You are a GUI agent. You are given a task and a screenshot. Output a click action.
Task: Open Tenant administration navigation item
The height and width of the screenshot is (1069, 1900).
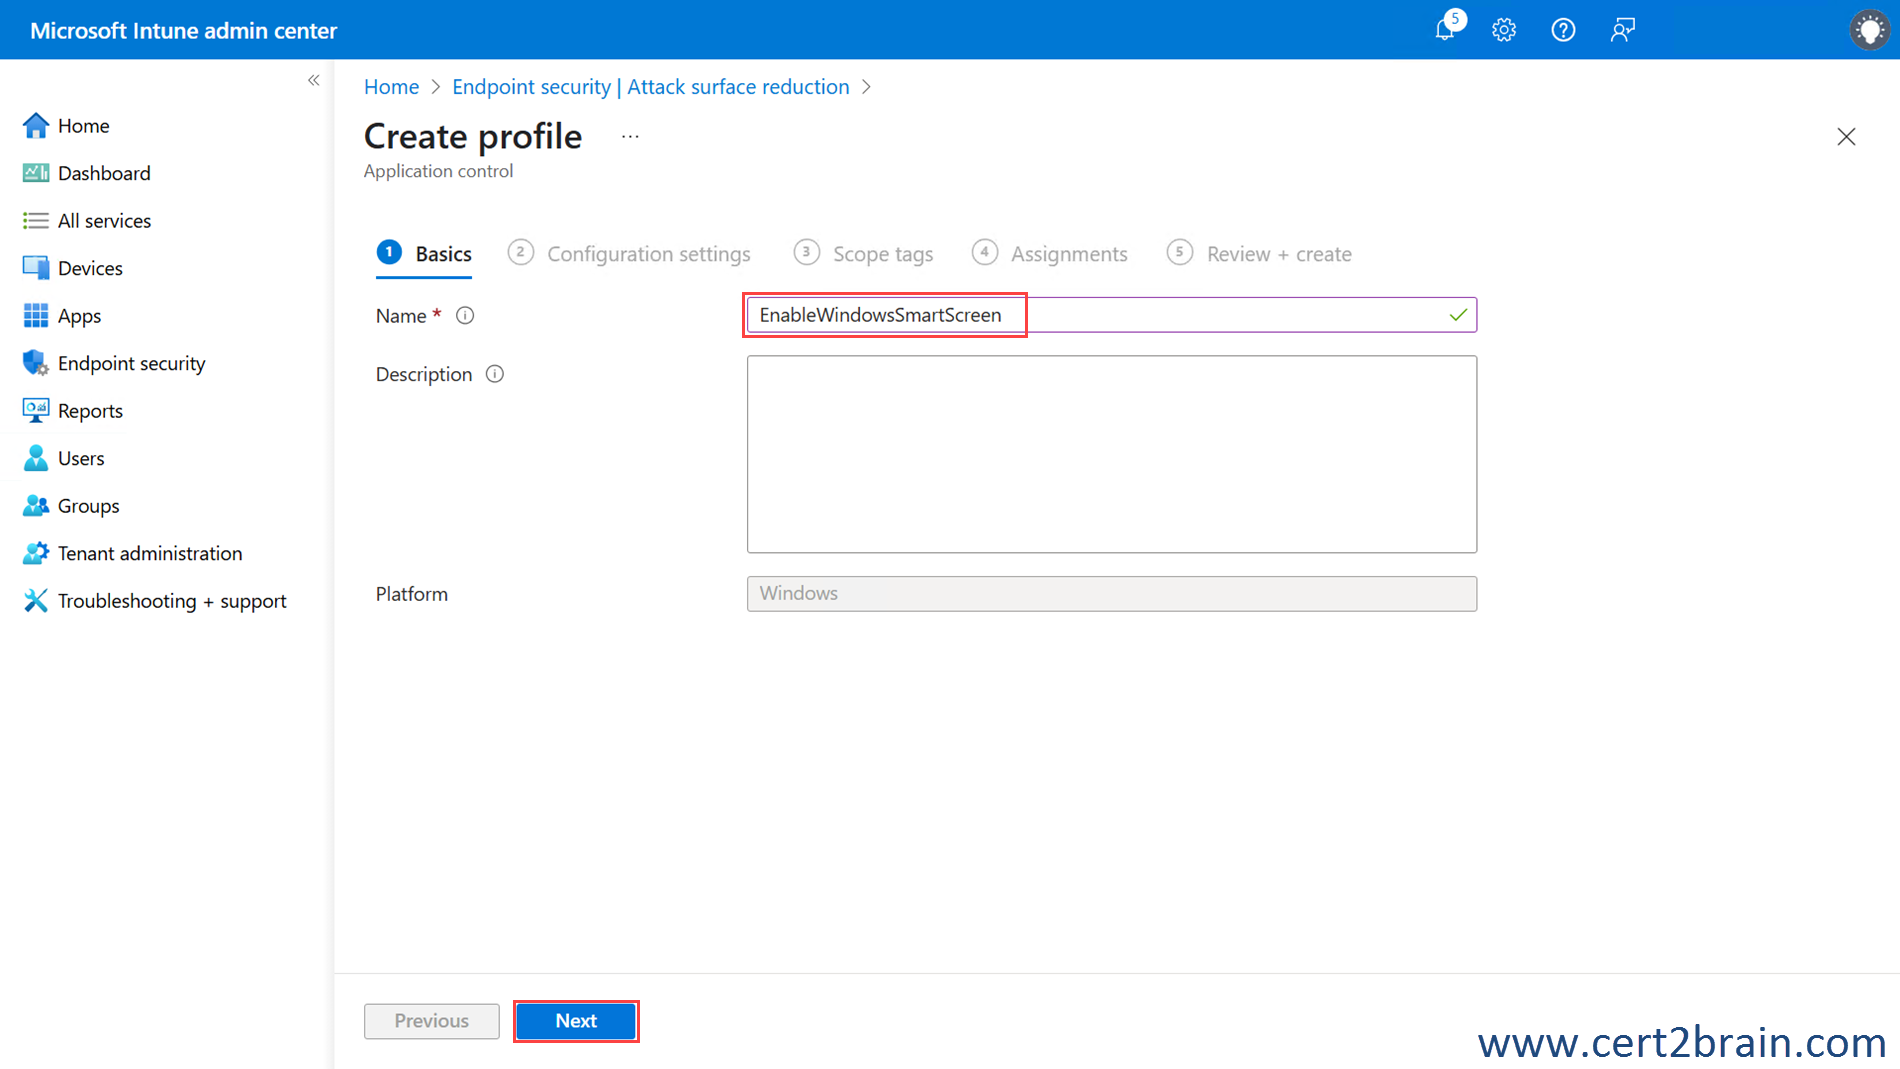coord(150,553)
